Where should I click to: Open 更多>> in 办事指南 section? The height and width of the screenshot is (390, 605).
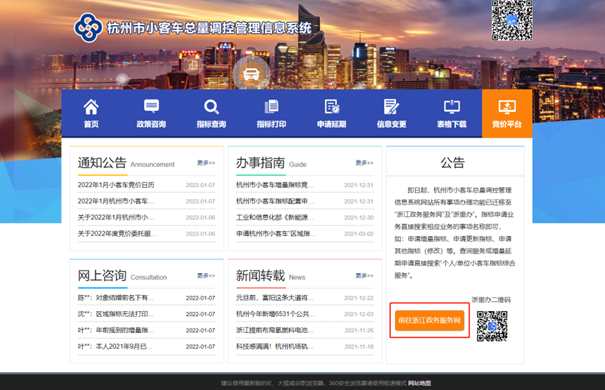tap(364, 163)
